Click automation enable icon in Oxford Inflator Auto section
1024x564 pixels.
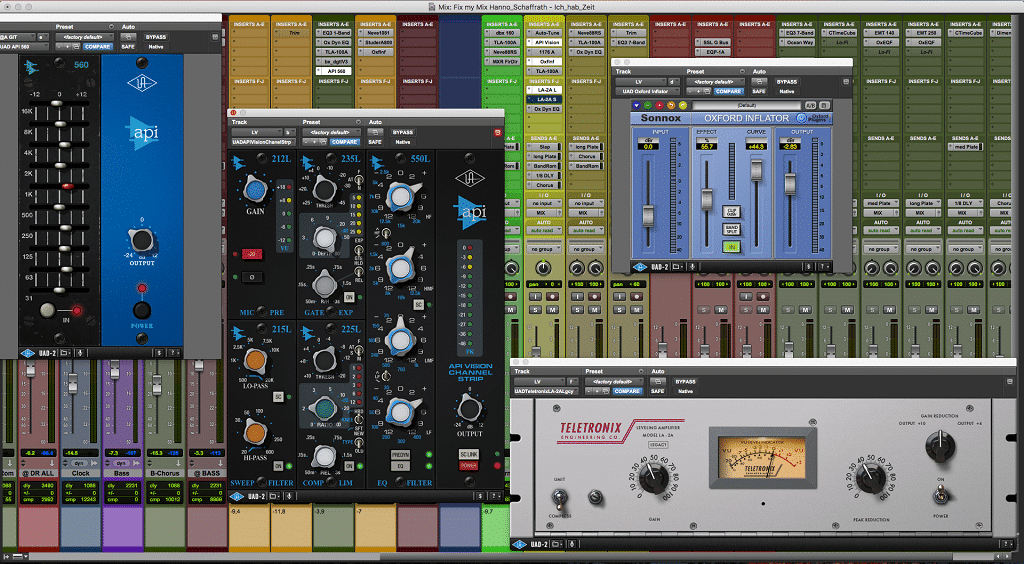(760, 82)
